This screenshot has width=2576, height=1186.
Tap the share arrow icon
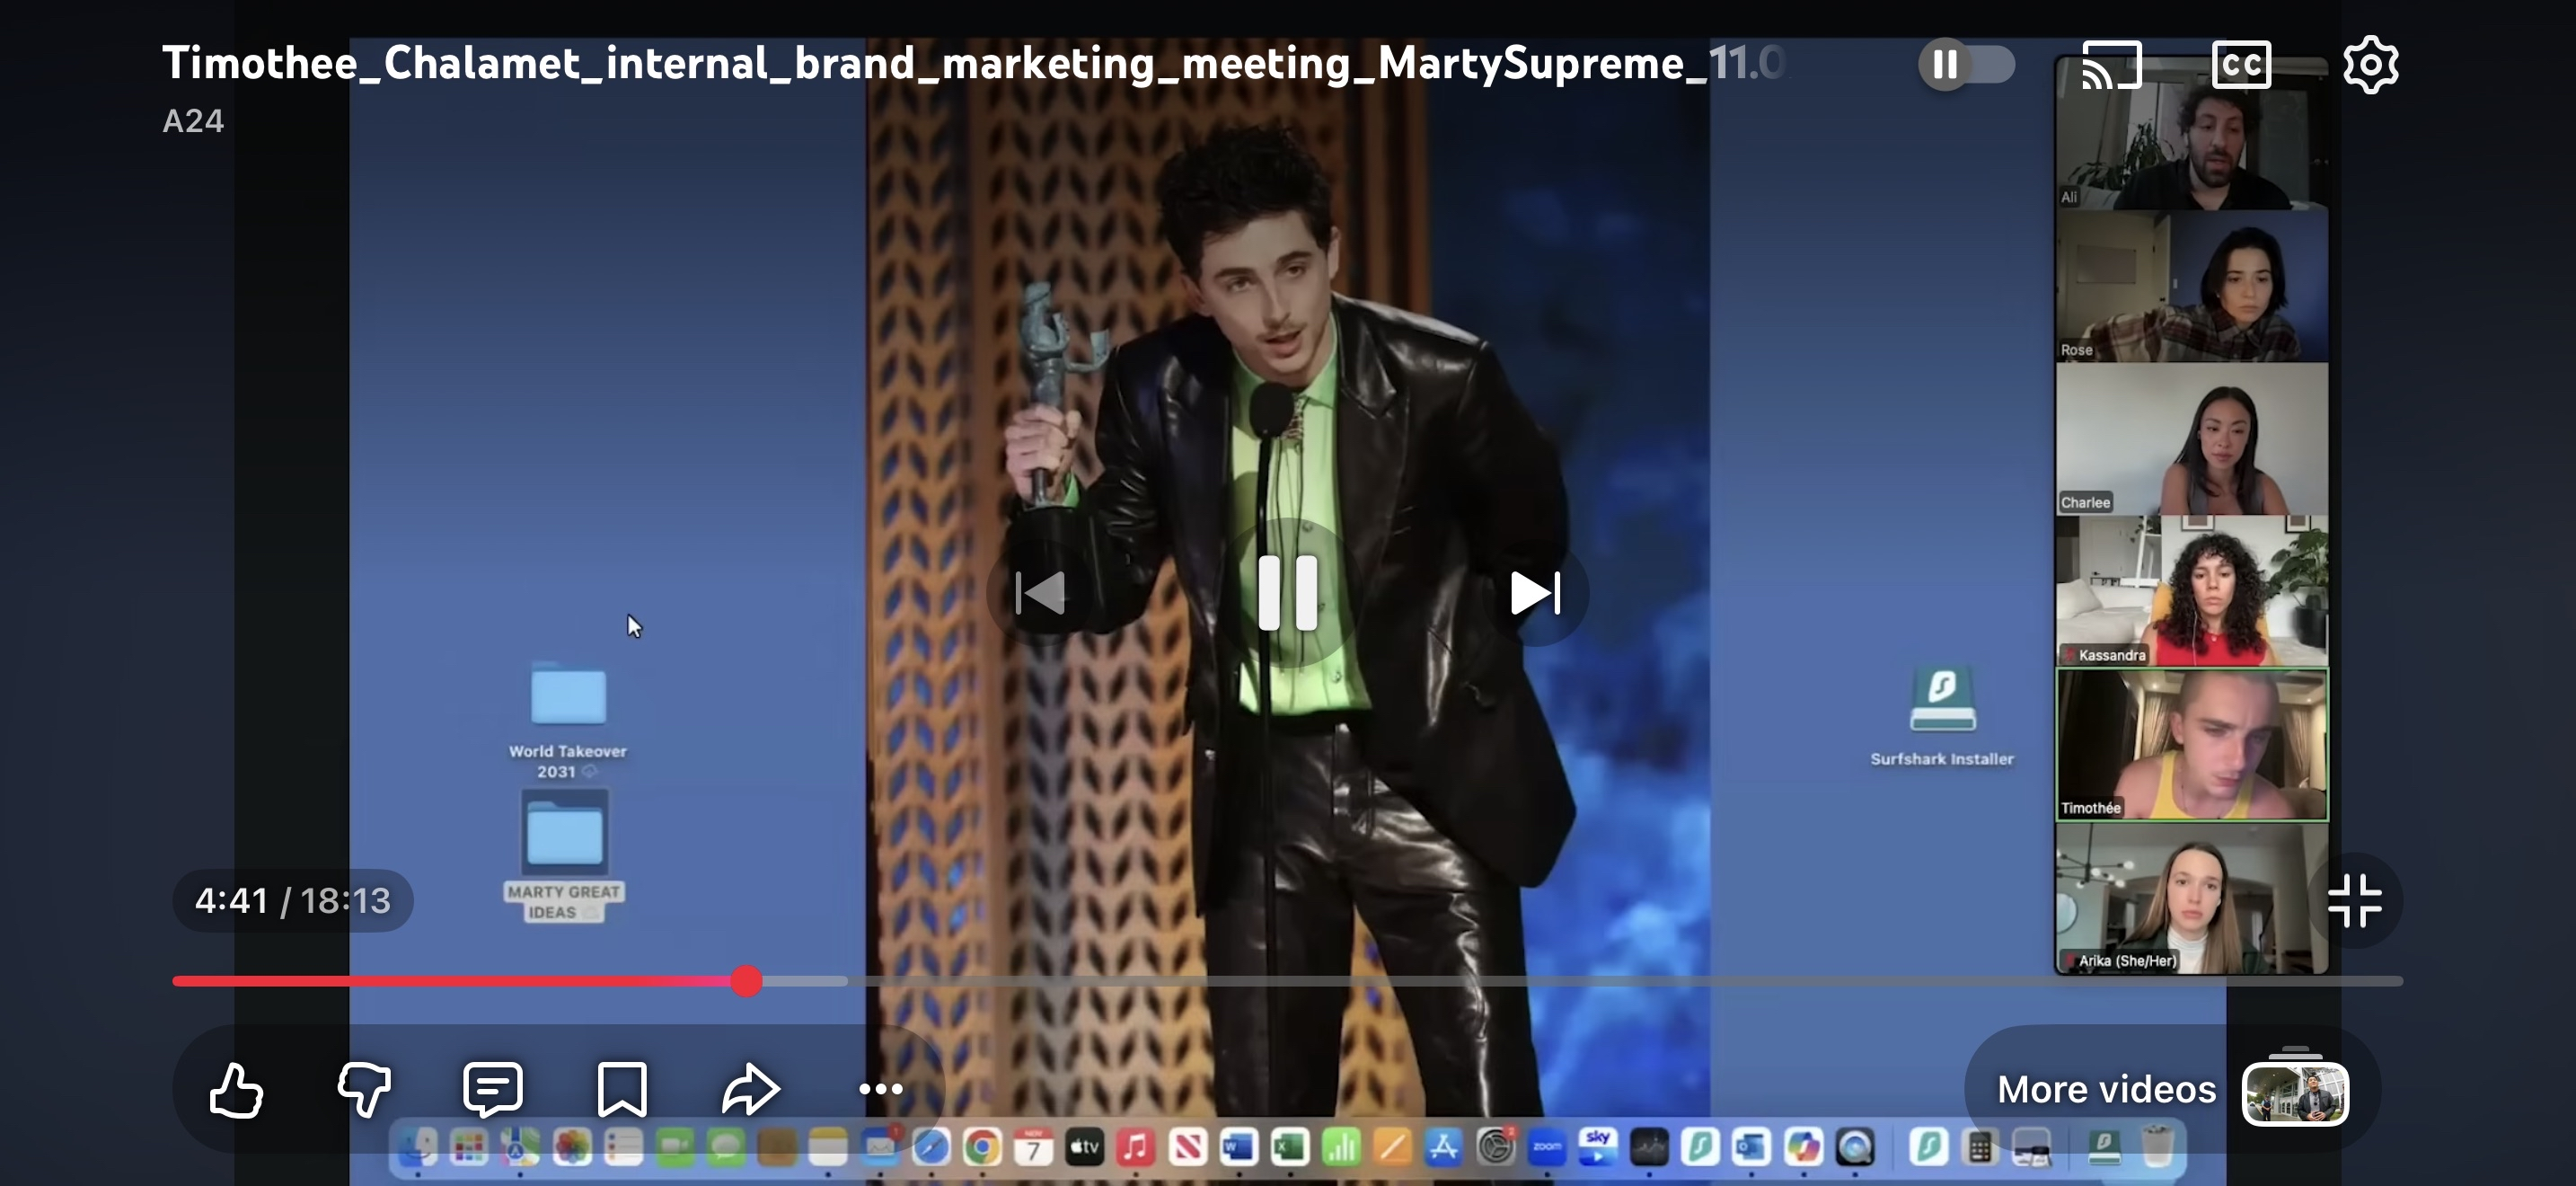(750, 1089)
